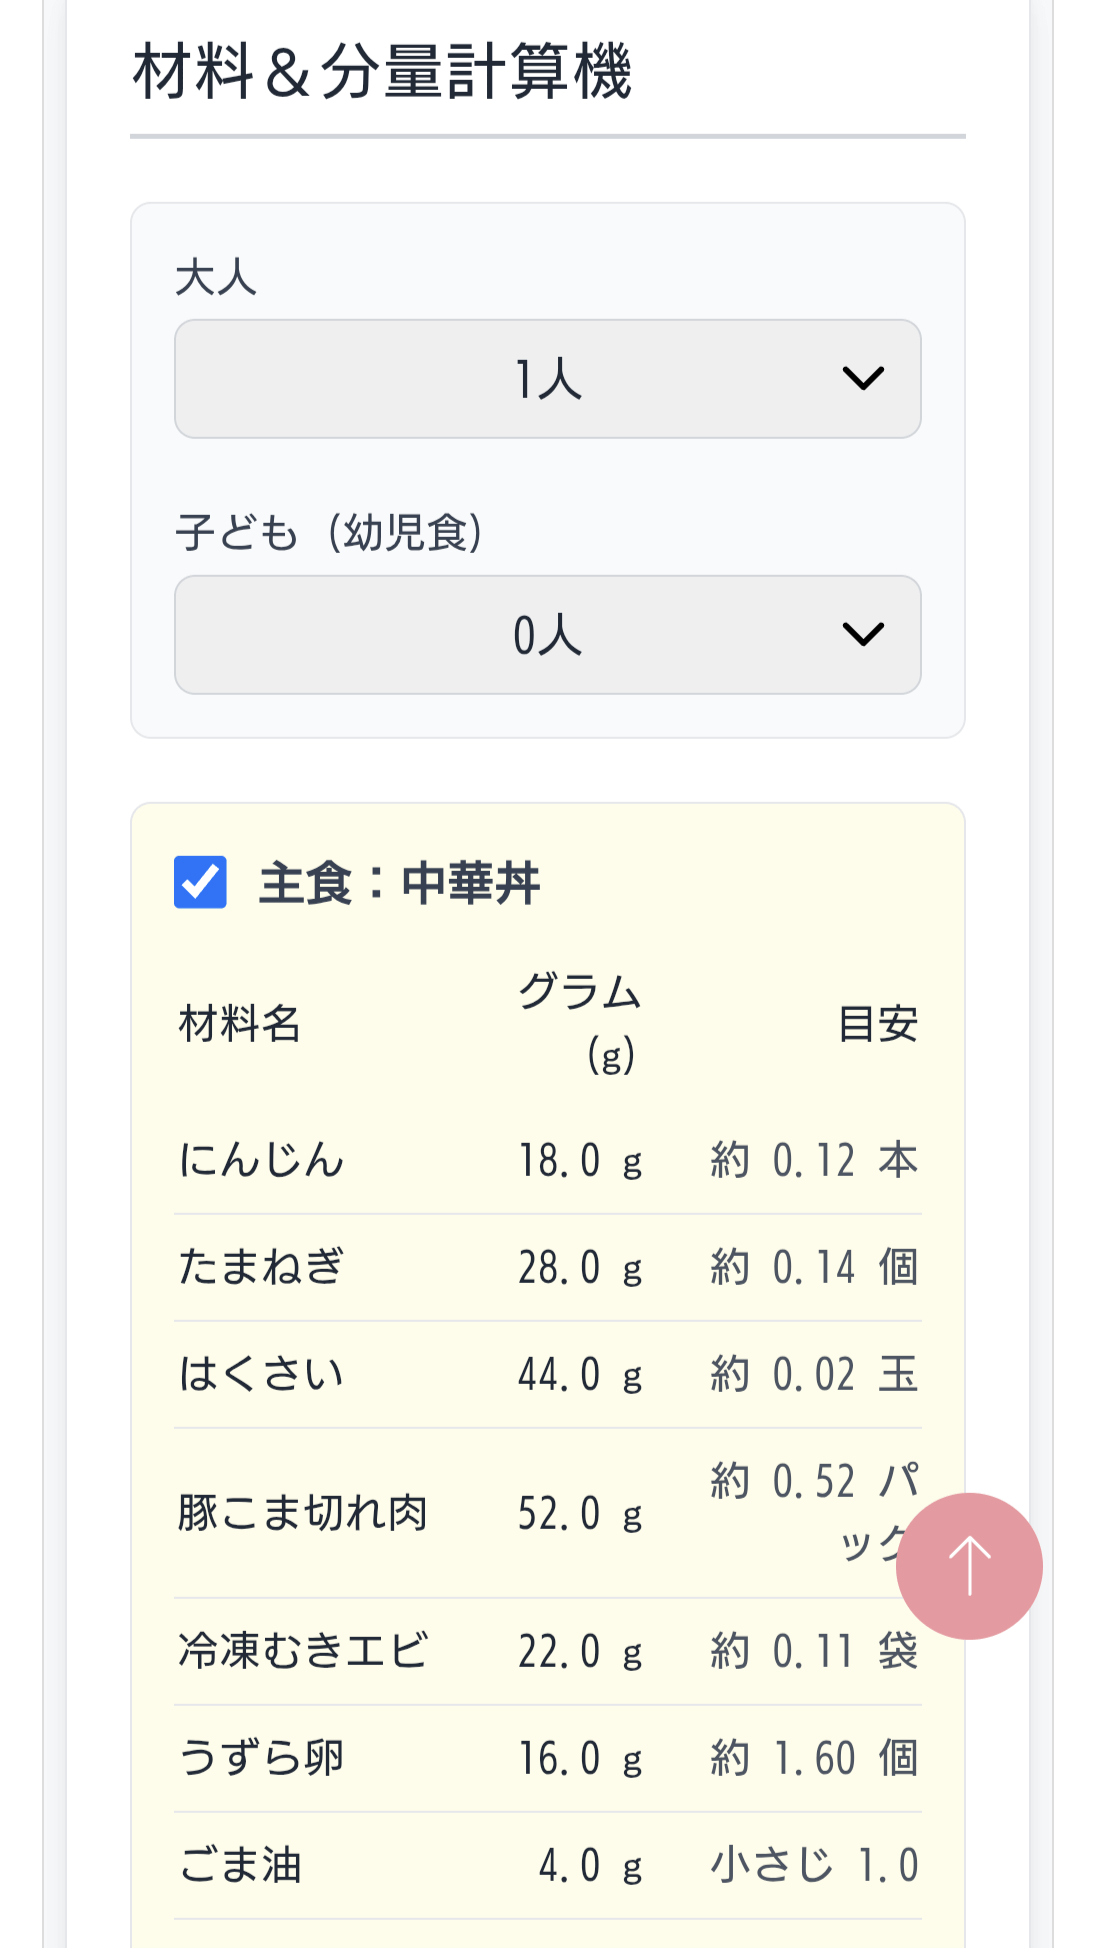Select the はくさい ingredient name

pos(262,1375)
